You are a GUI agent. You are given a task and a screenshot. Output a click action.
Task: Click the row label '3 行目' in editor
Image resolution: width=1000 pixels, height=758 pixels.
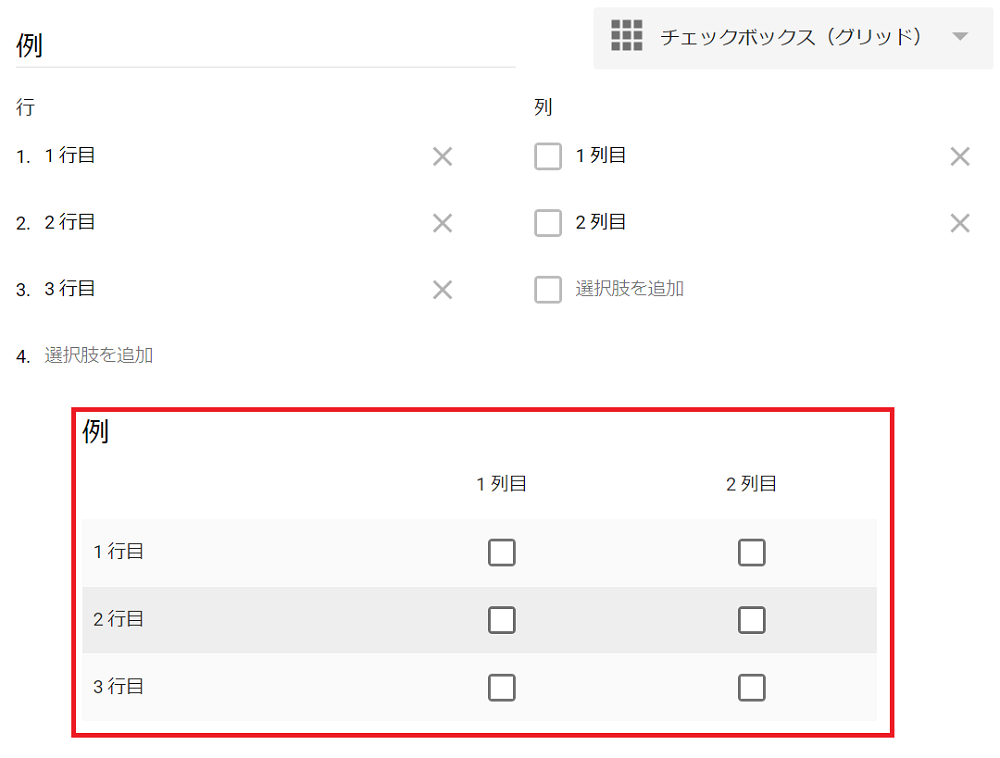coord(70,289)
